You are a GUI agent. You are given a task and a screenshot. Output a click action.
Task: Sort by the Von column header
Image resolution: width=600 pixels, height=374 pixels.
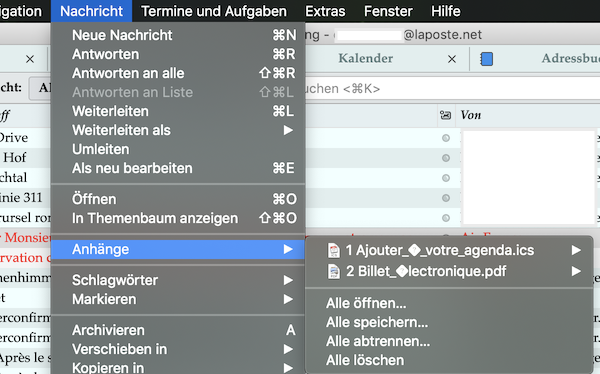tap(471, 115)
